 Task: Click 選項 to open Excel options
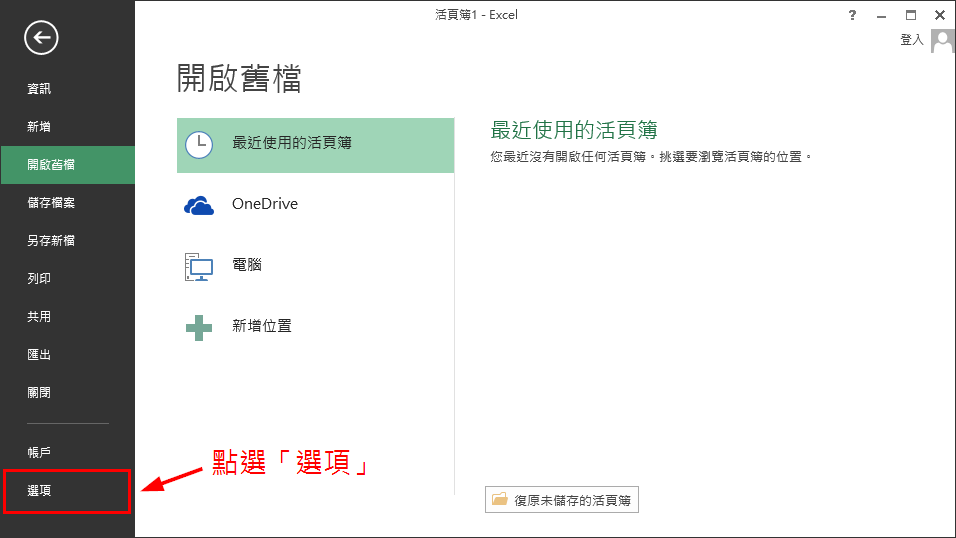coord(39,491)
